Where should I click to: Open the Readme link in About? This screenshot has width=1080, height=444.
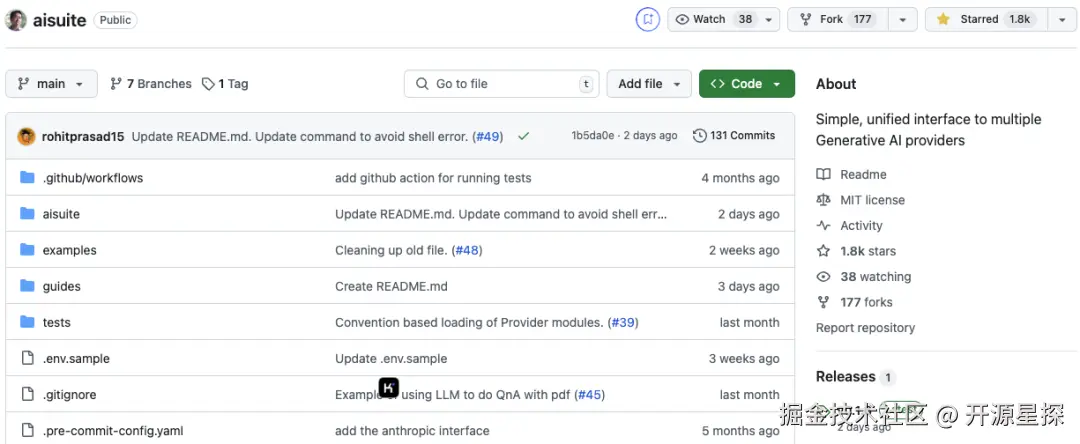[863, 175]
